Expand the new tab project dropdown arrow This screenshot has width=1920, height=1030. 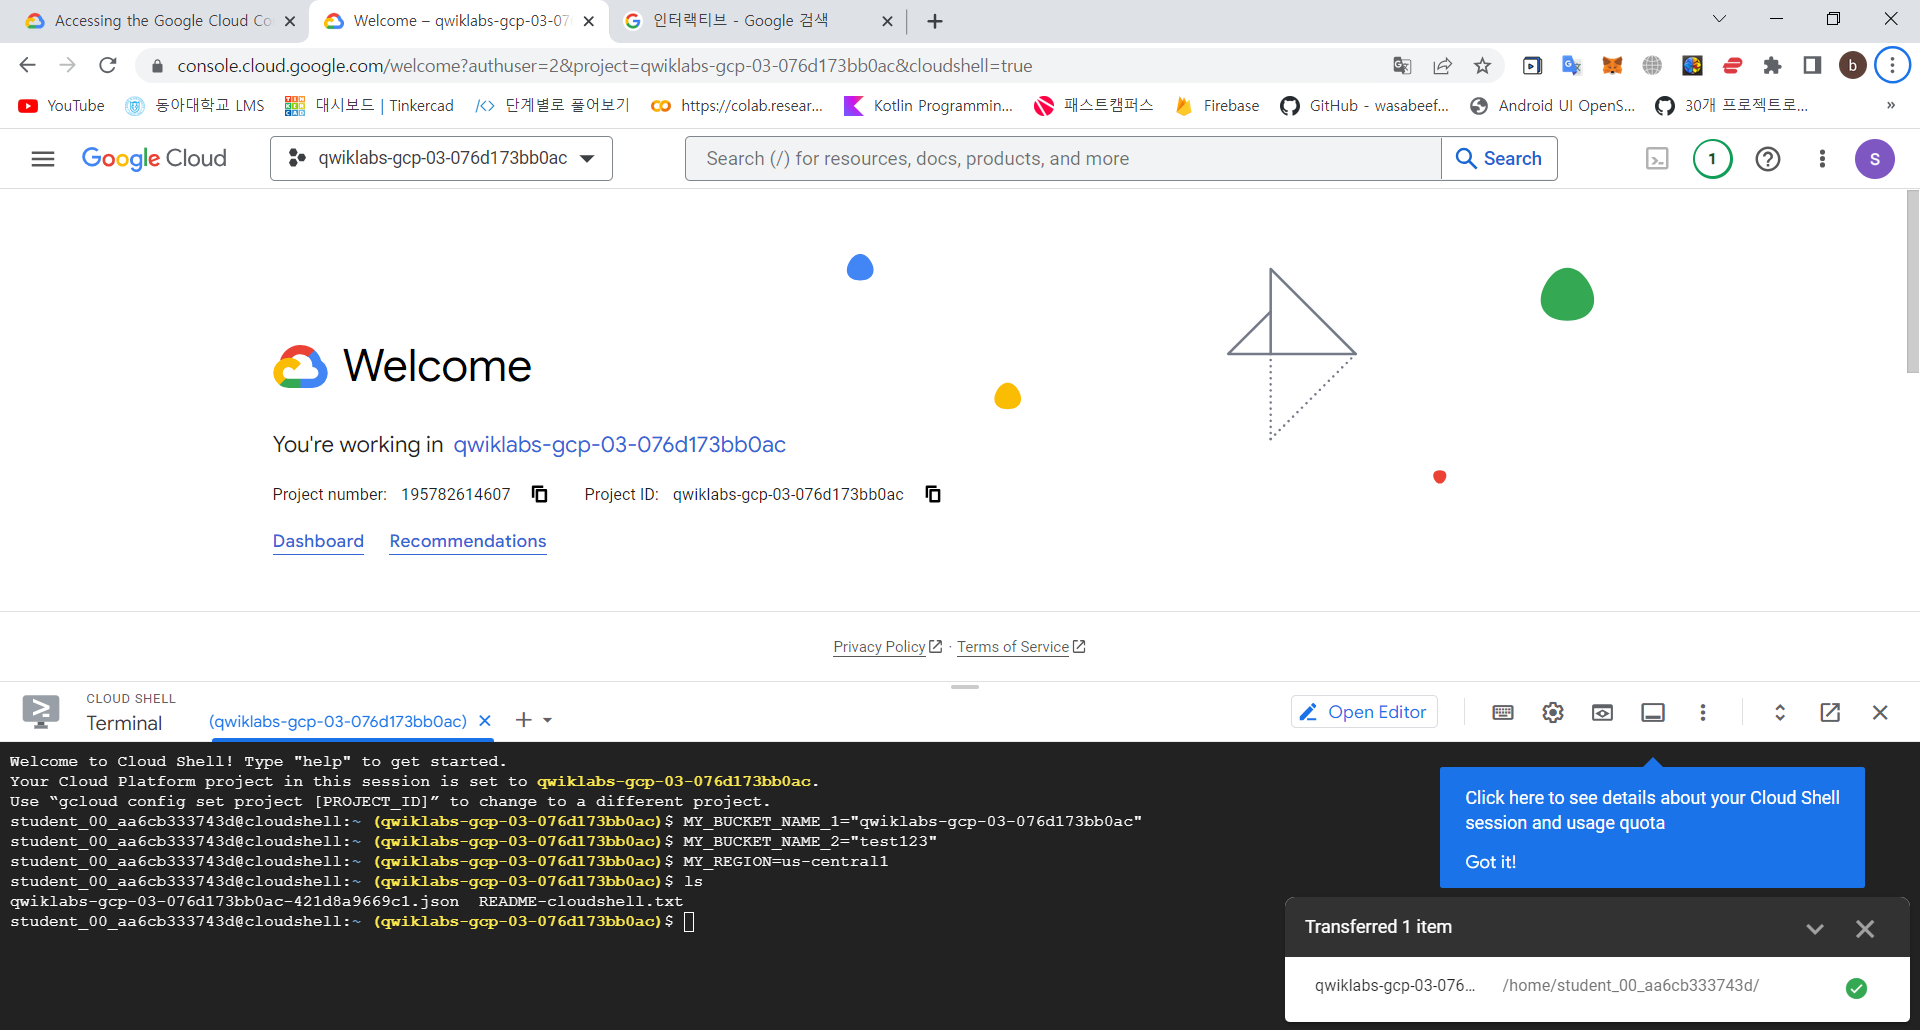(547, 720)
